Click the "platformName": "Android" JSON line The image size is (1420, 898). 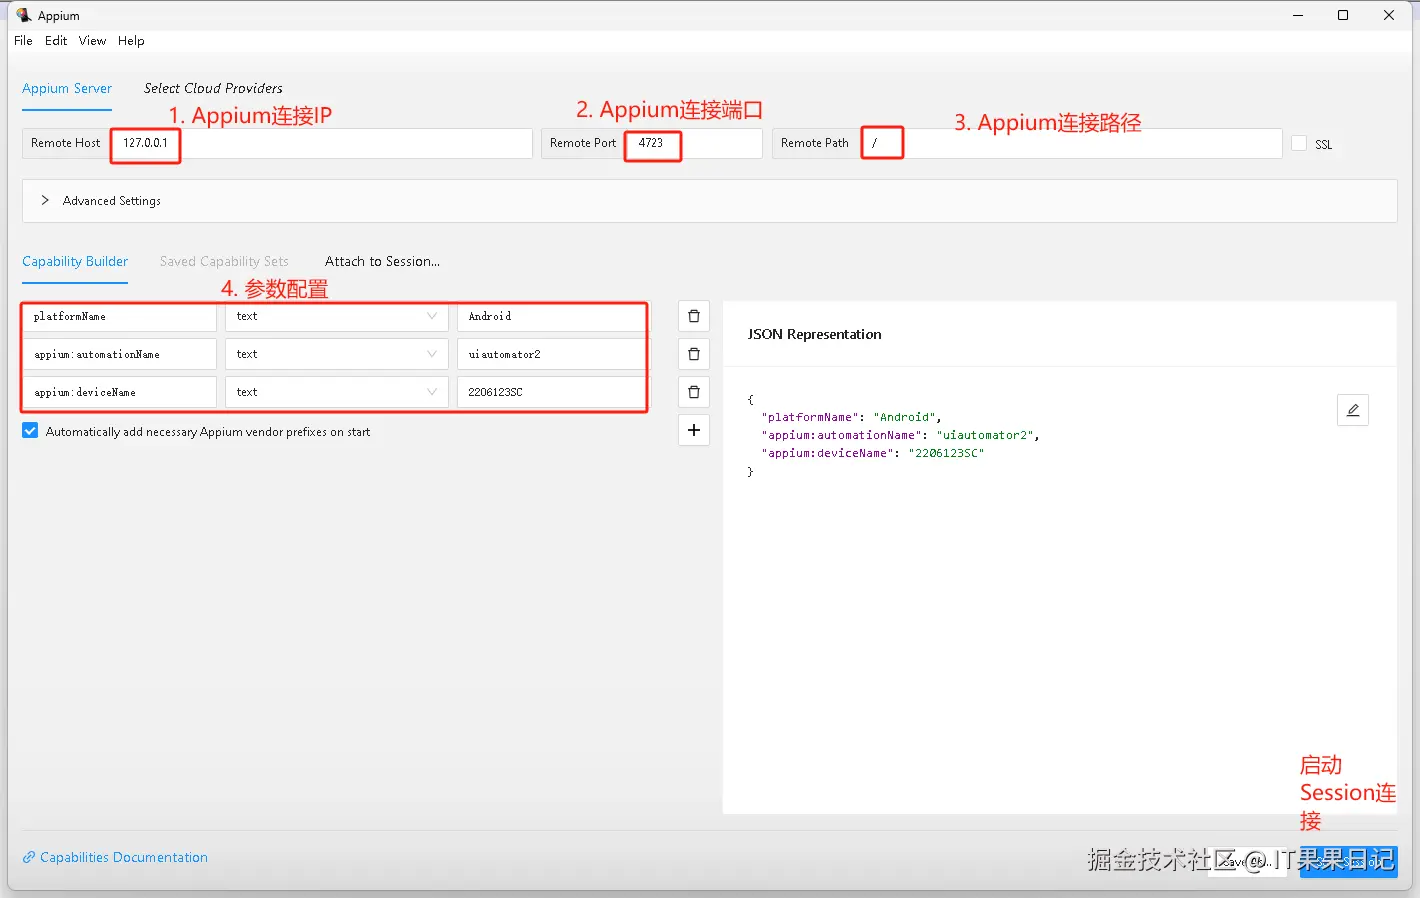point(851,417)
